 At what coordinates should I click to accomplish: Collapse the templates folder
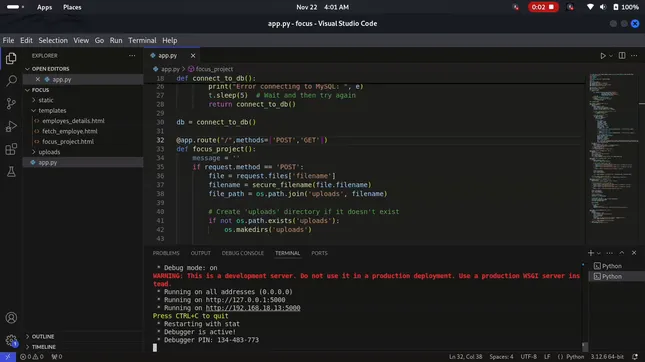pos(52,110)
